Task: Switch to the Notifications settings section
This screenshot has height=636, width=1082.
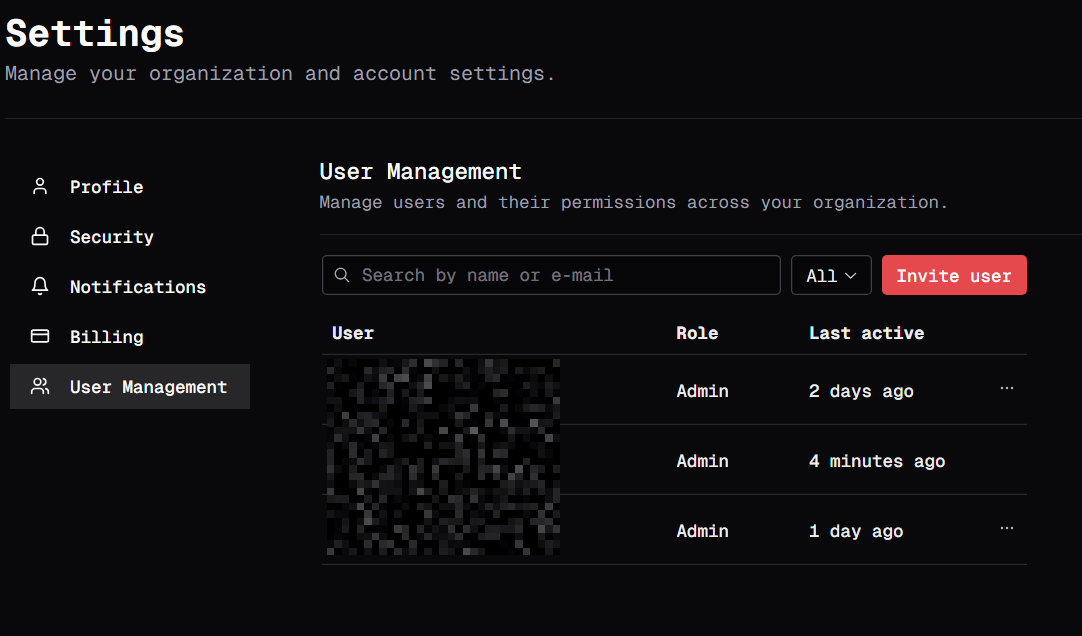Action: pos(137,287)
